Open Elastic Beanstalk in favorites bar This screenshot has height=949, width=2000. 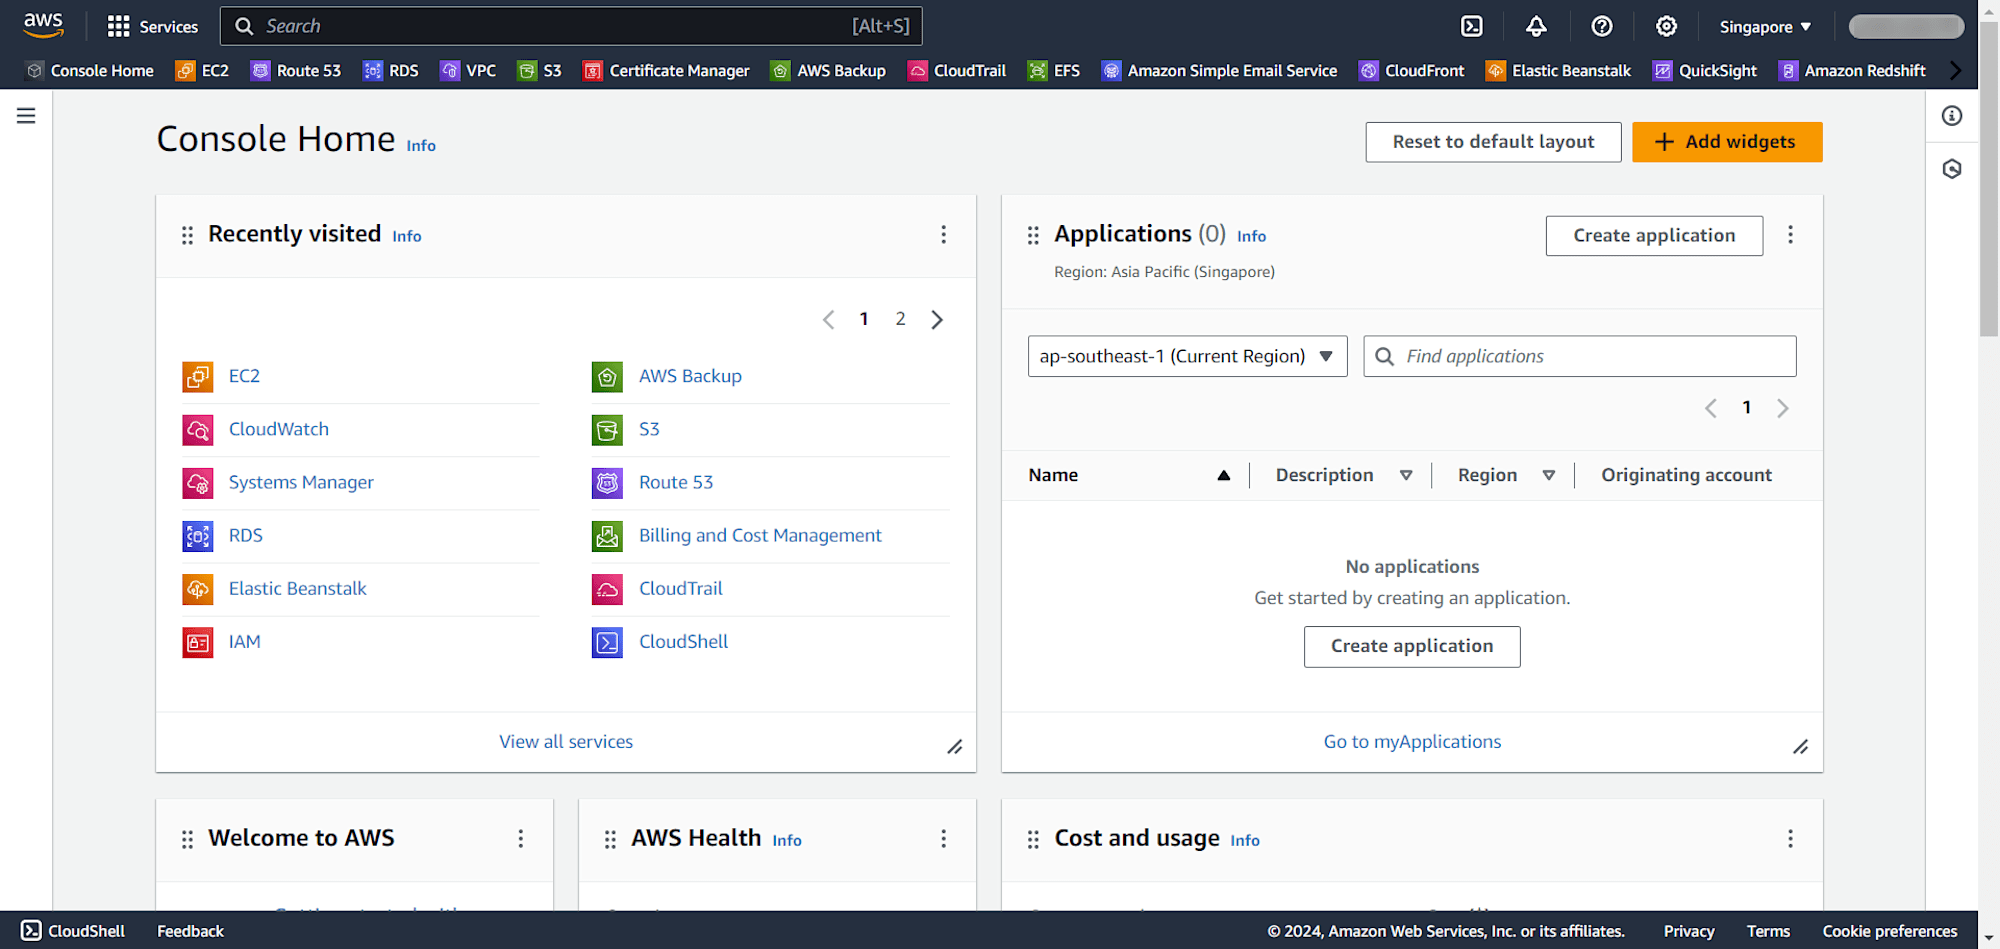tap(1559, 71)
